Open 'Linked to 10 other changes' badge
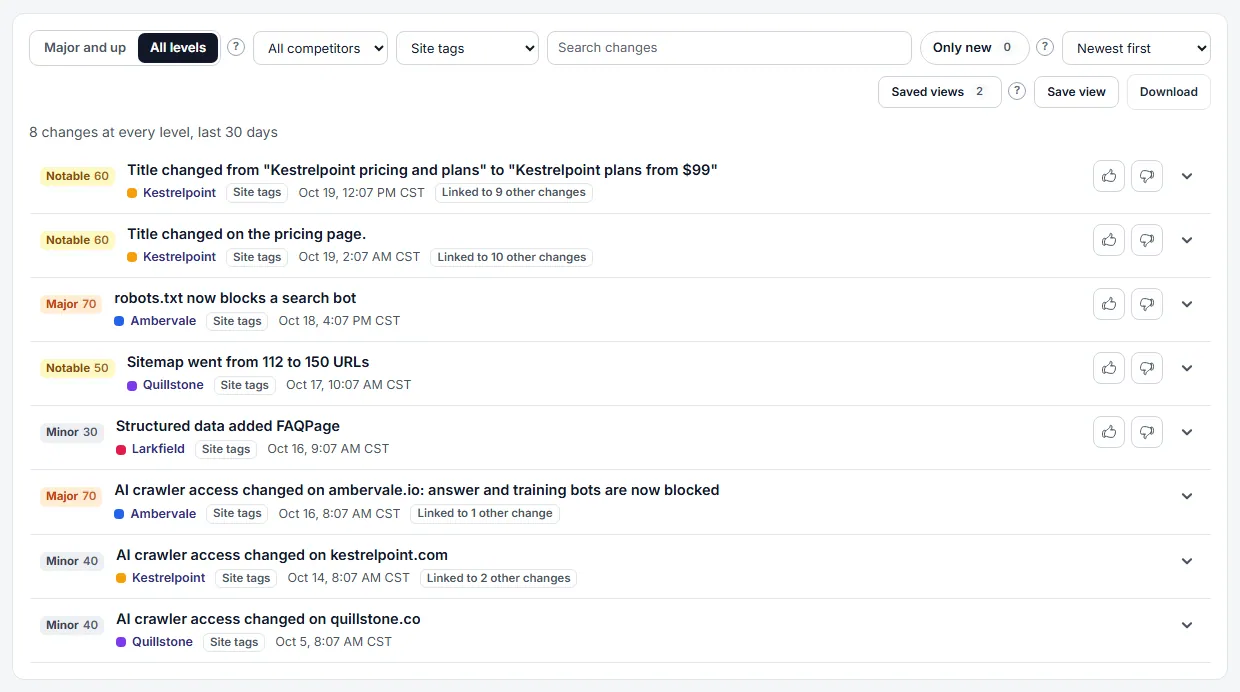This screenshot has height=692, width=1240. click(512, 257)
